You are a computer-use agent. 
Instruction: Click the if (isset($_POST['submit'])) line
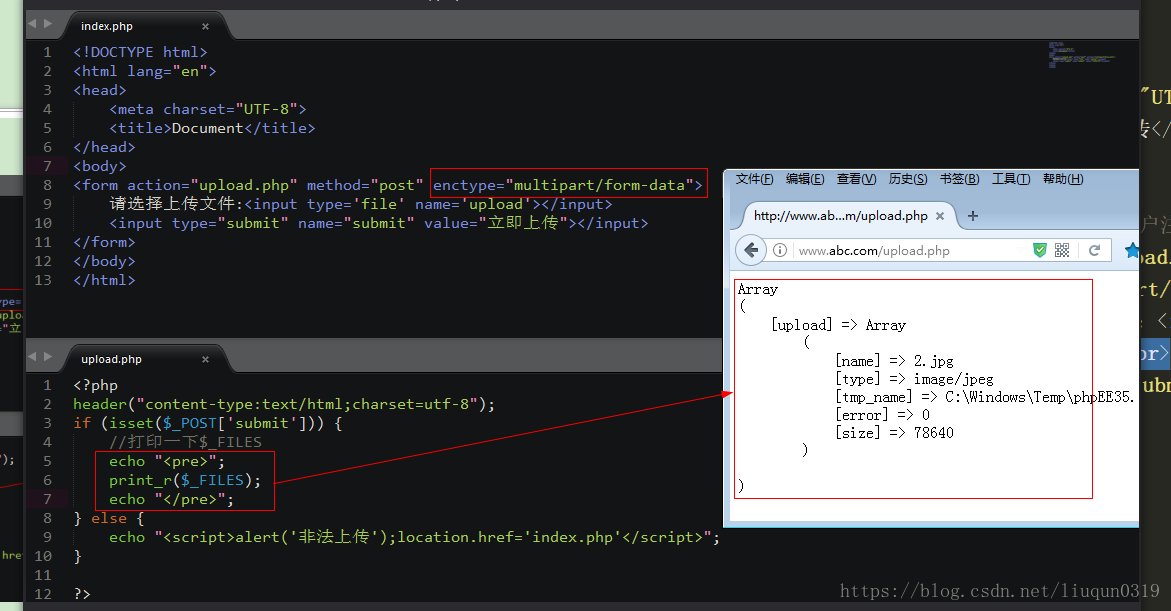[x=208, y=424]
